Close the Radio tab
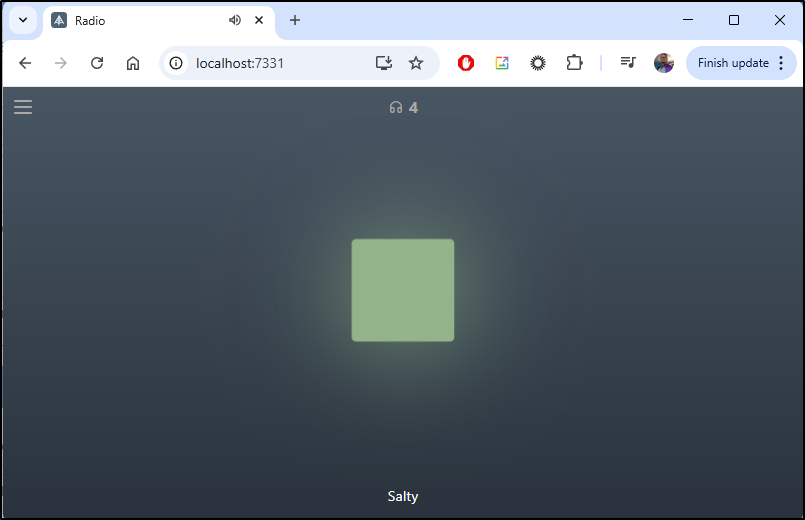 [x=259, y=21]
